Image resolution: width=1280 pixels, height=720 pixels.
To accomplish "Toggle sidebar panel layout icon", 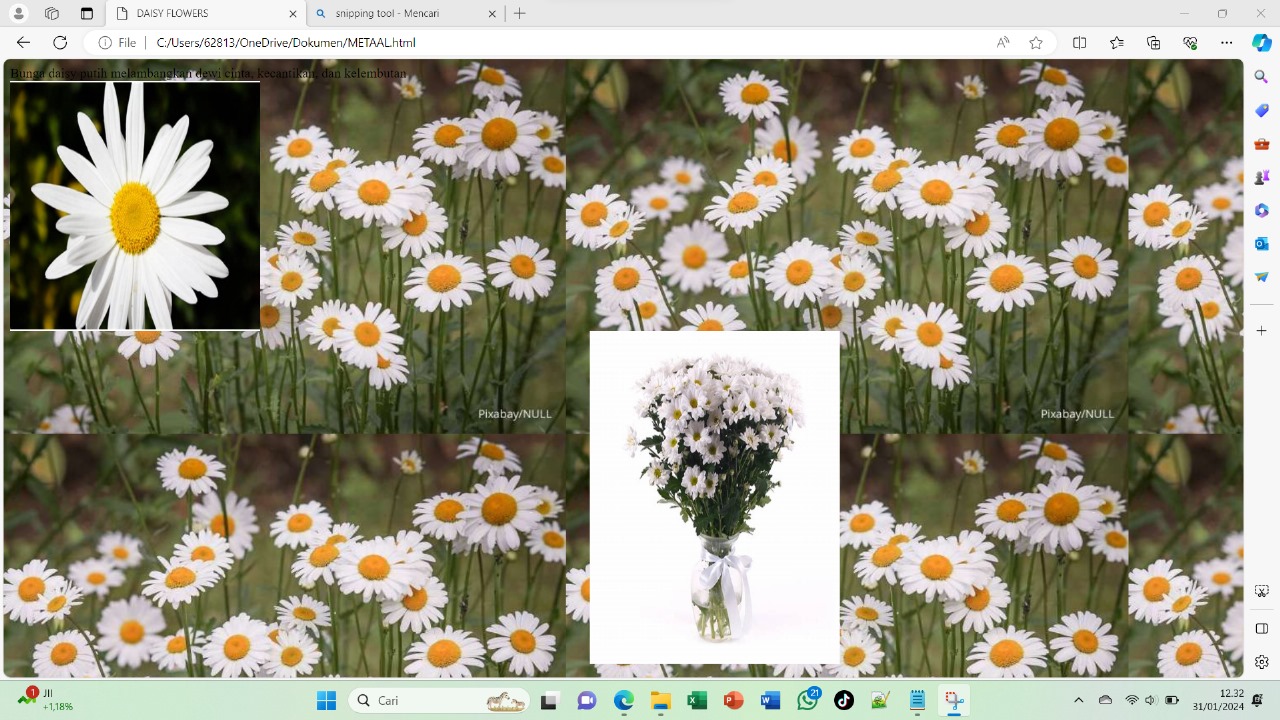I will (1261, 628).
